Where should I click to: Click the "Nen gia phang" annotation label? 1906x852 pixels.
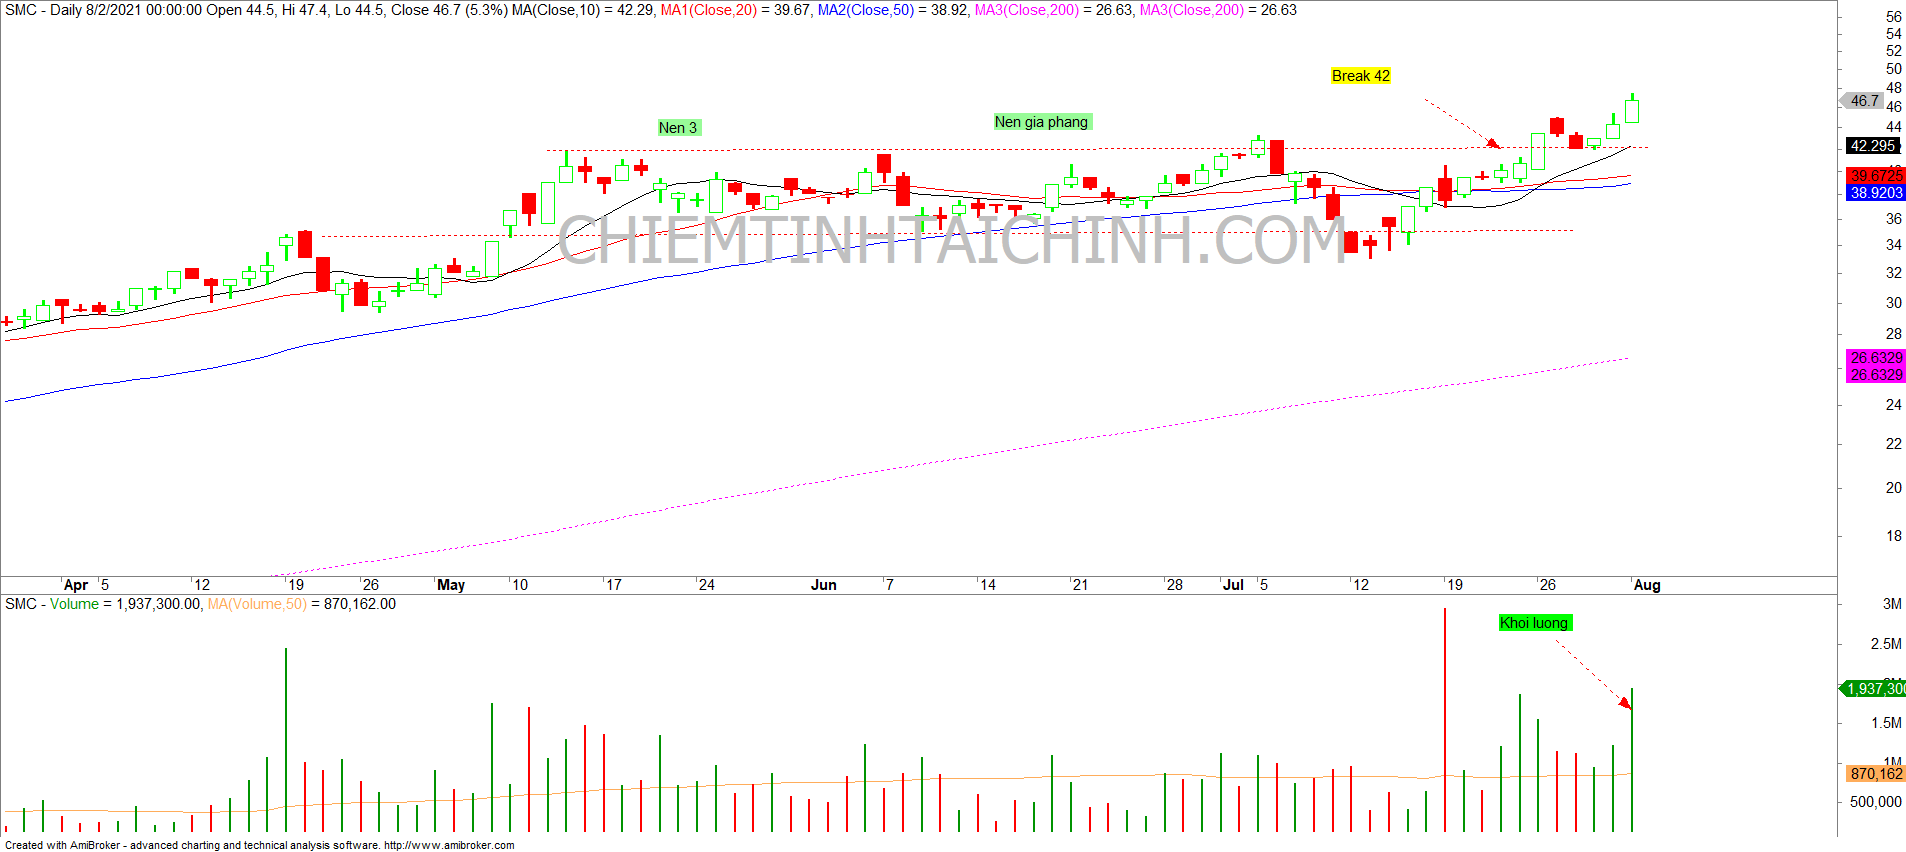pyautogui.click(x=1041, y=122)
